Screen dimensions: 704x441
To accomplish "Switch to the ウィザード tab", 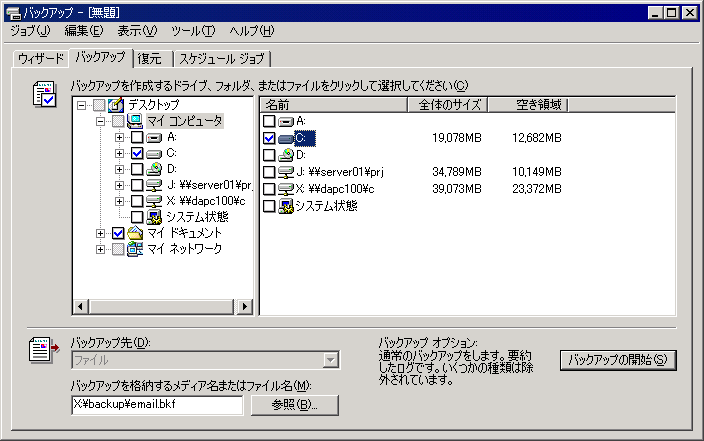I will tap(41, 59).
